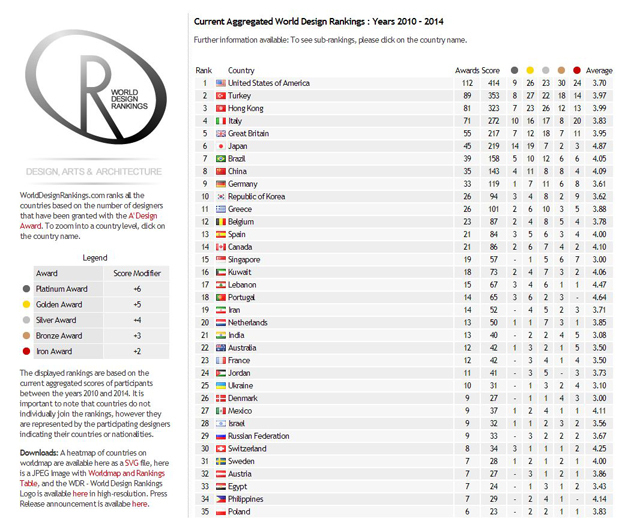
Task: Click the Netherlands flag icon
Action: pyautogui.click(x=221, y=323)
